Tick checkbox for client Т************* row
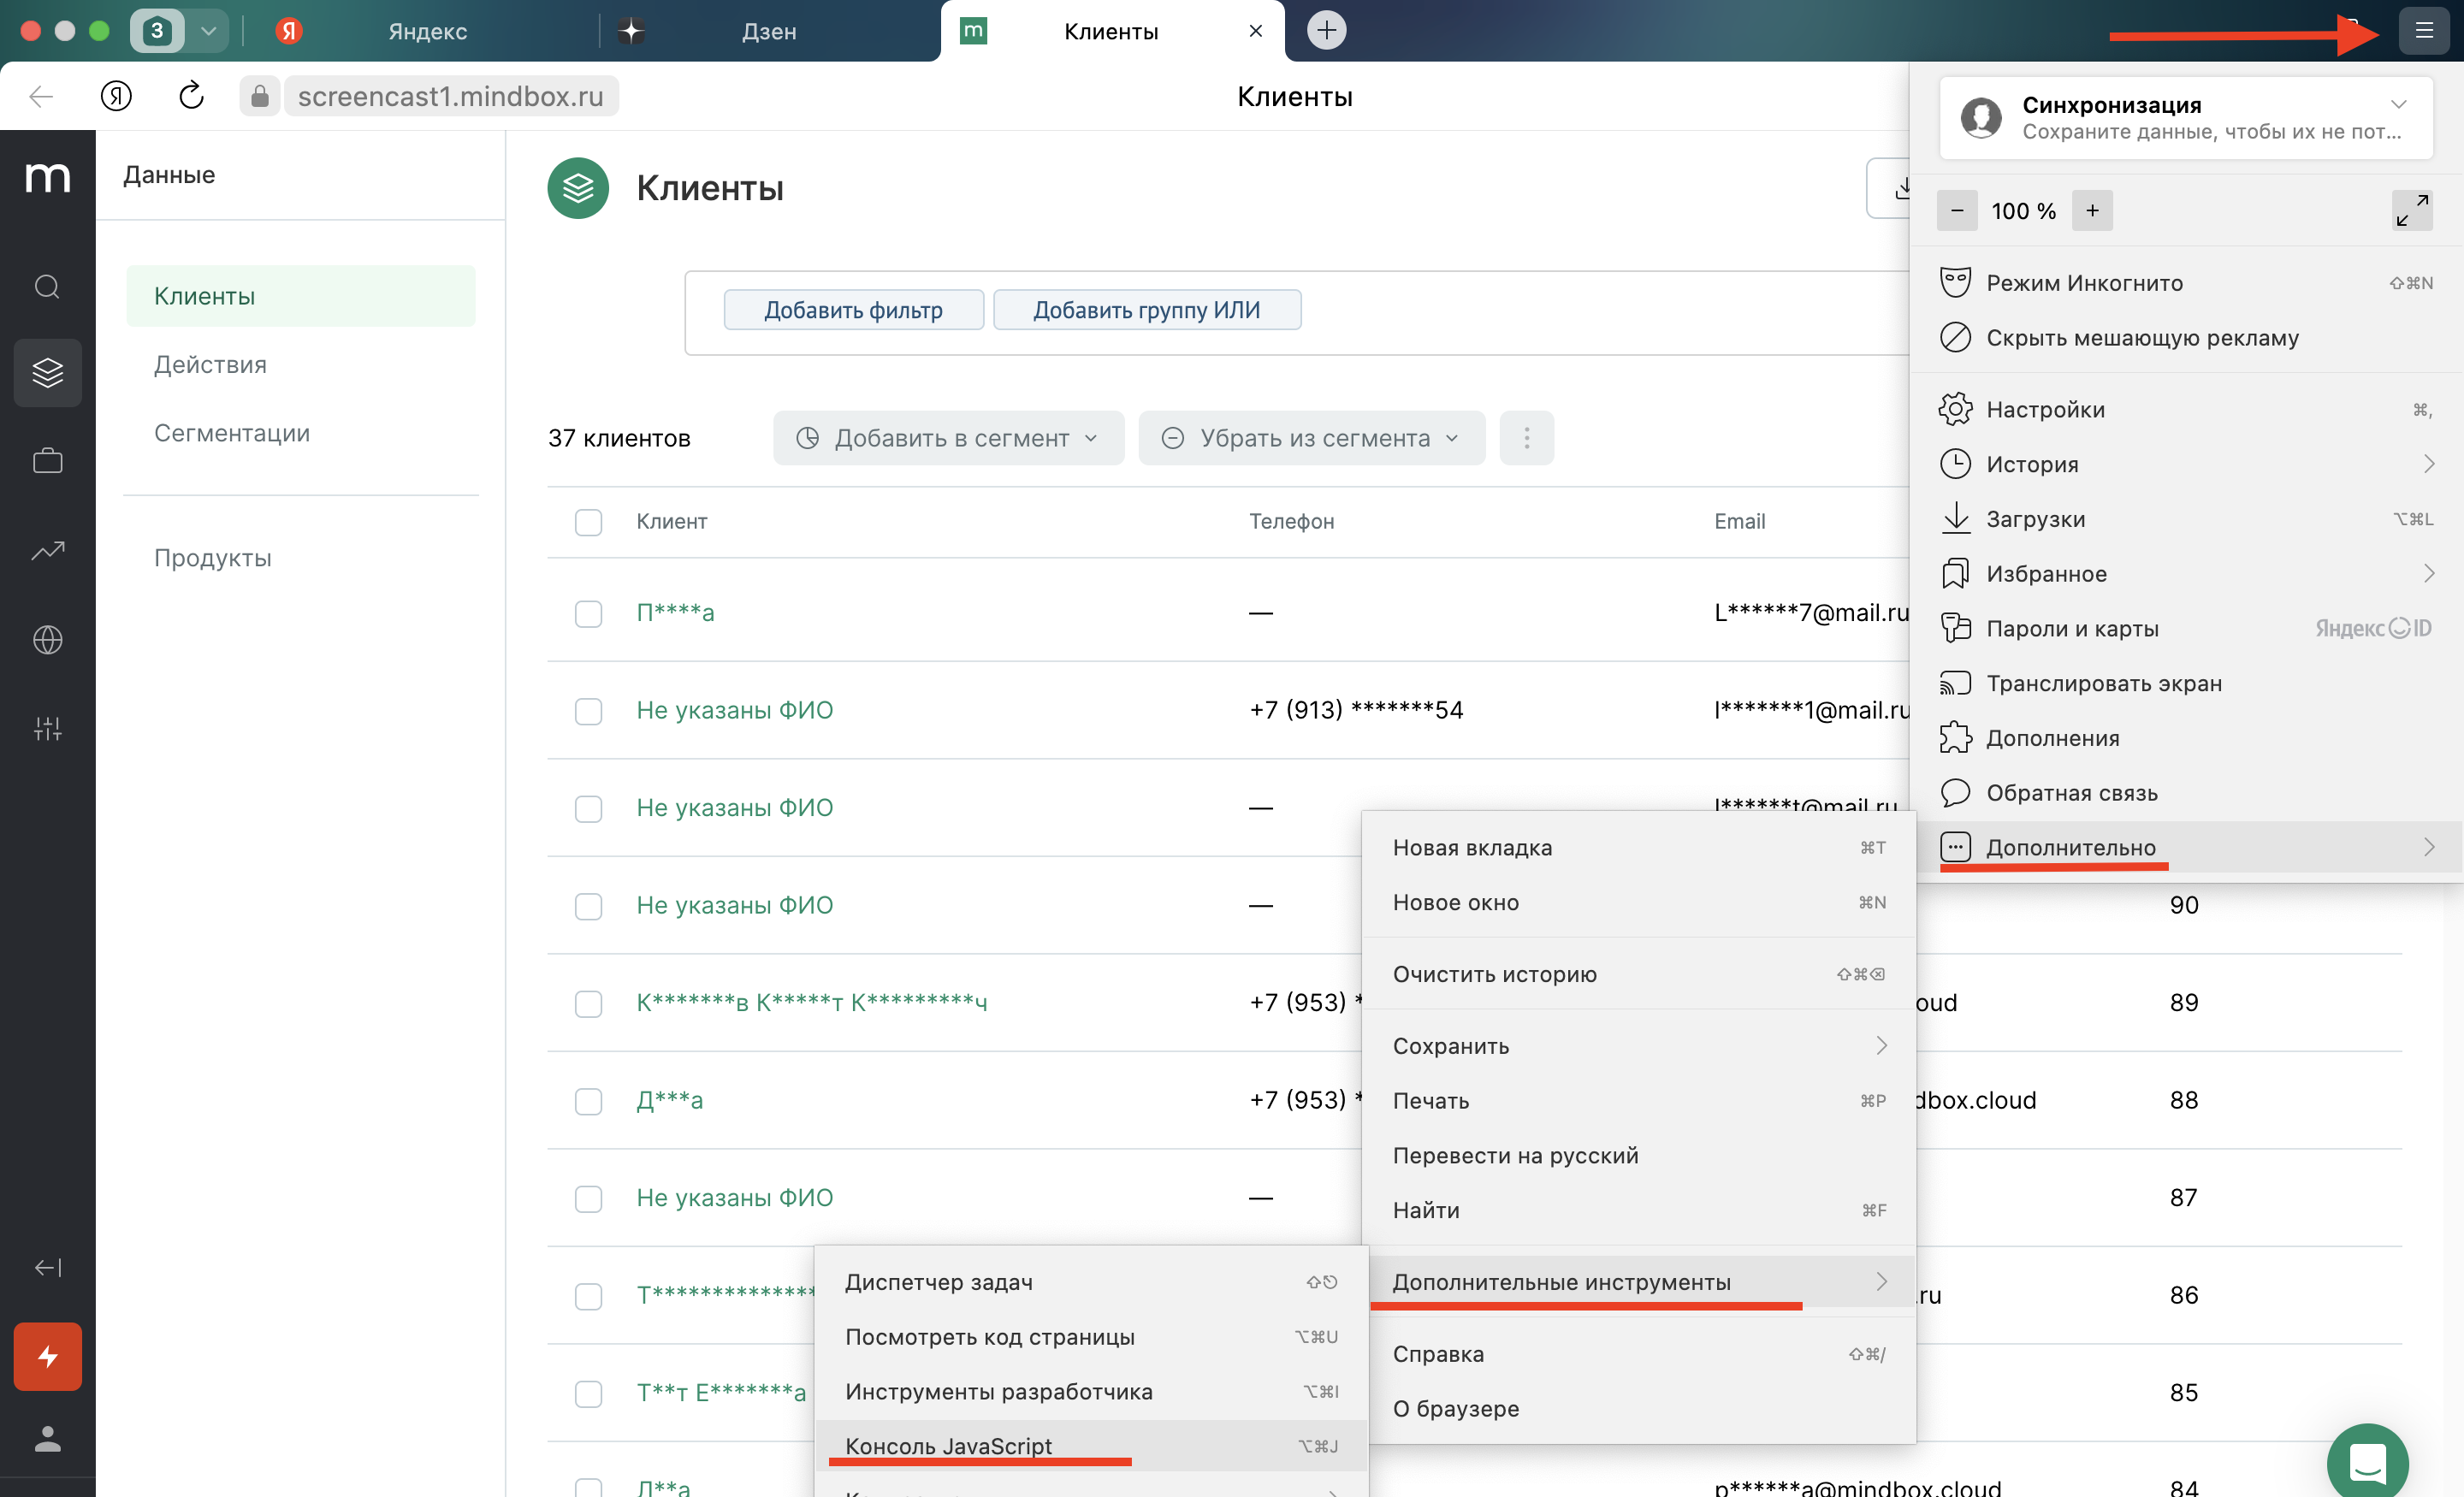 pos(588,1296)
